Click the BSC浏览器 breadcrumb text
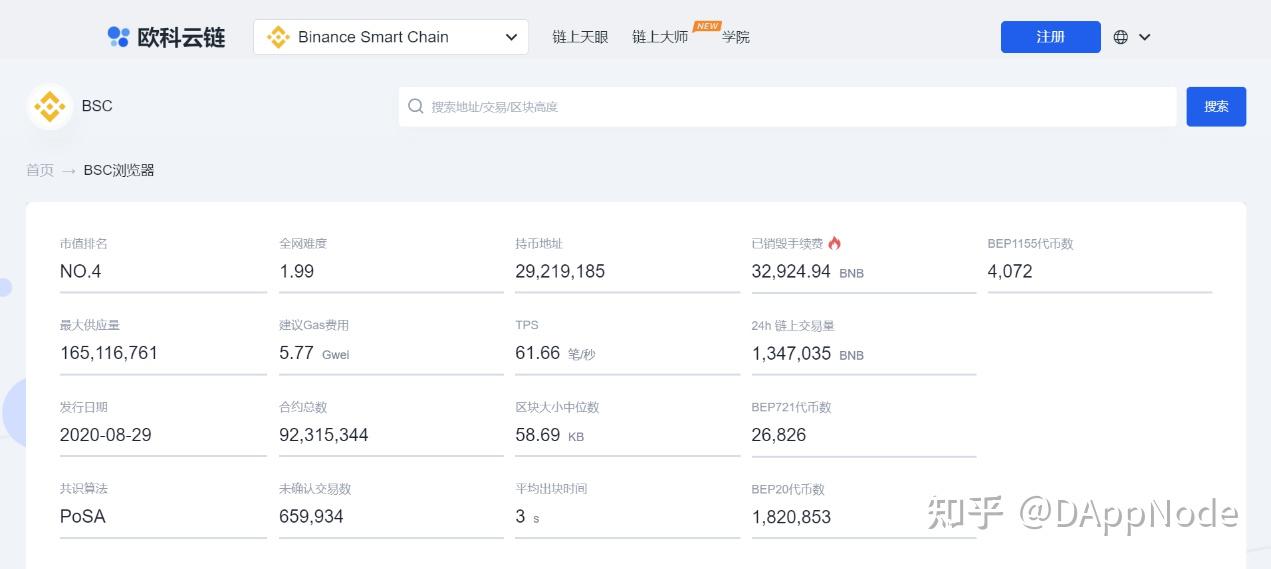Image resolution: width=1271 pixels, height=569 pixels. coord(119,170)
